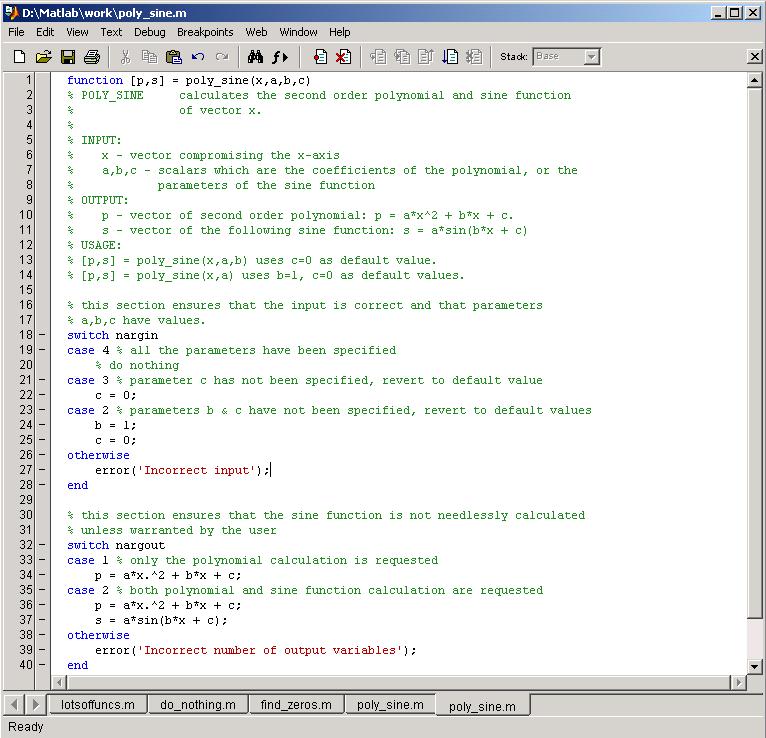Click the Step Out debug toolbar icon

[426, 57]
